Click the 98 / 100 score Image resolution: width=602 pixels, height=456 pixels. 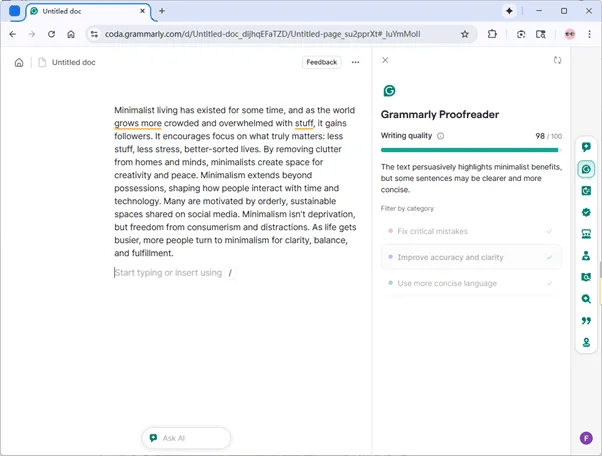pyautogui.click(x=548, y=136)
